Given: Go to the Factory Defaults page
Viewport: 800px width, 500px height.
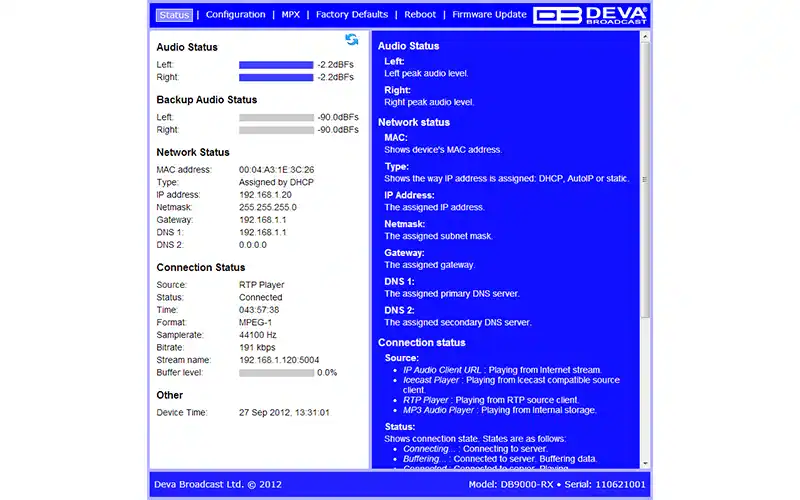Looking at the screenshot, I should coord(350,15).
